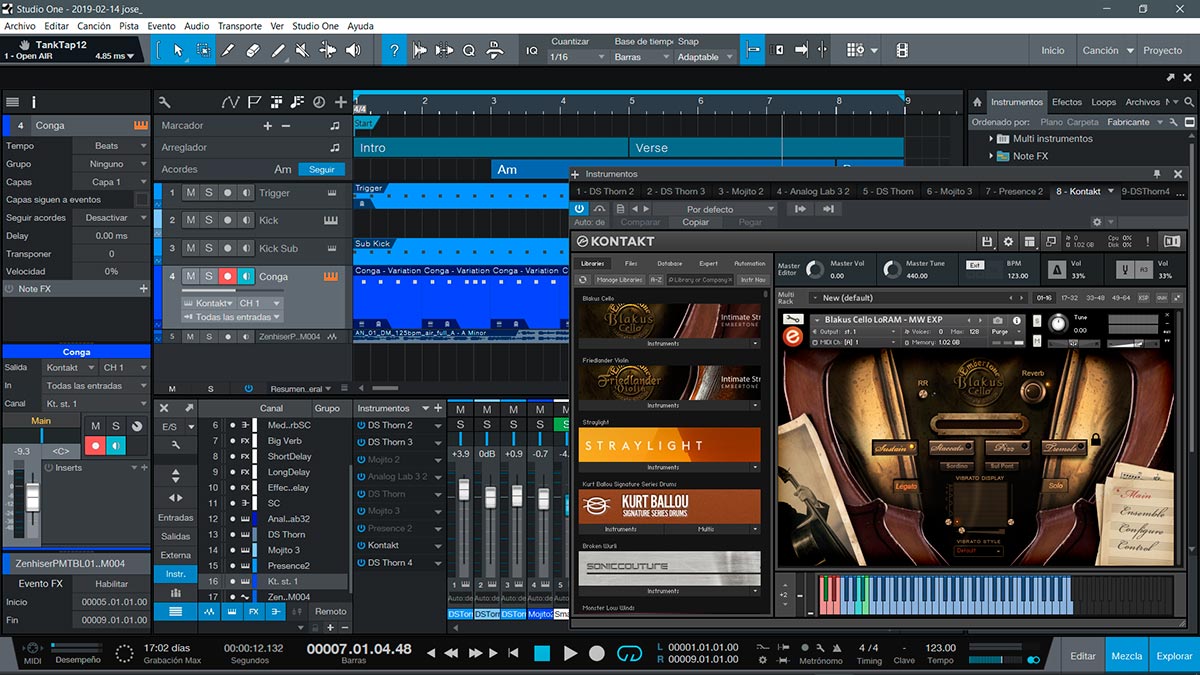Image resolution: width=1200 pixels, height=675 pixels.
Task: Bypass the Kontakt plugin power button
Action: coord(579,209)
